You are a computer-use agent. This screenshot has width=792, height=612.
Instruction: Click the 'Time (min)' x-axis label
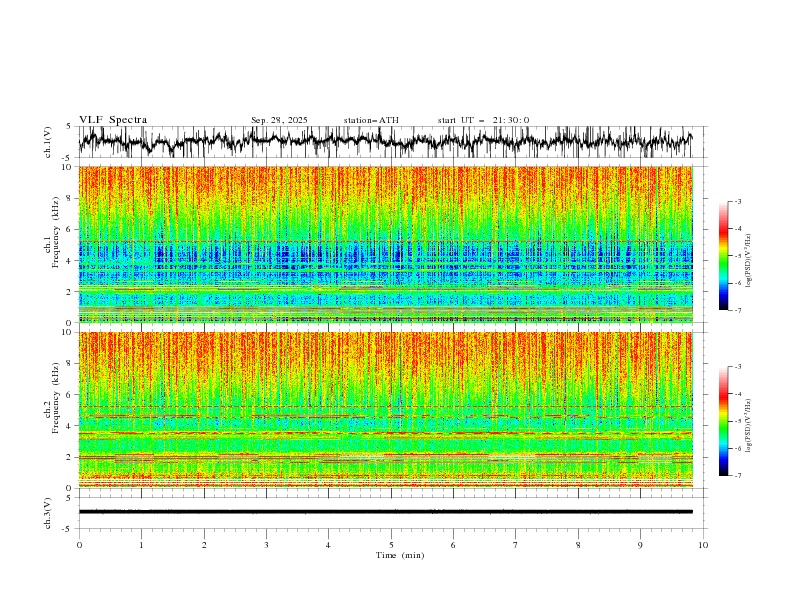(400, 555)
